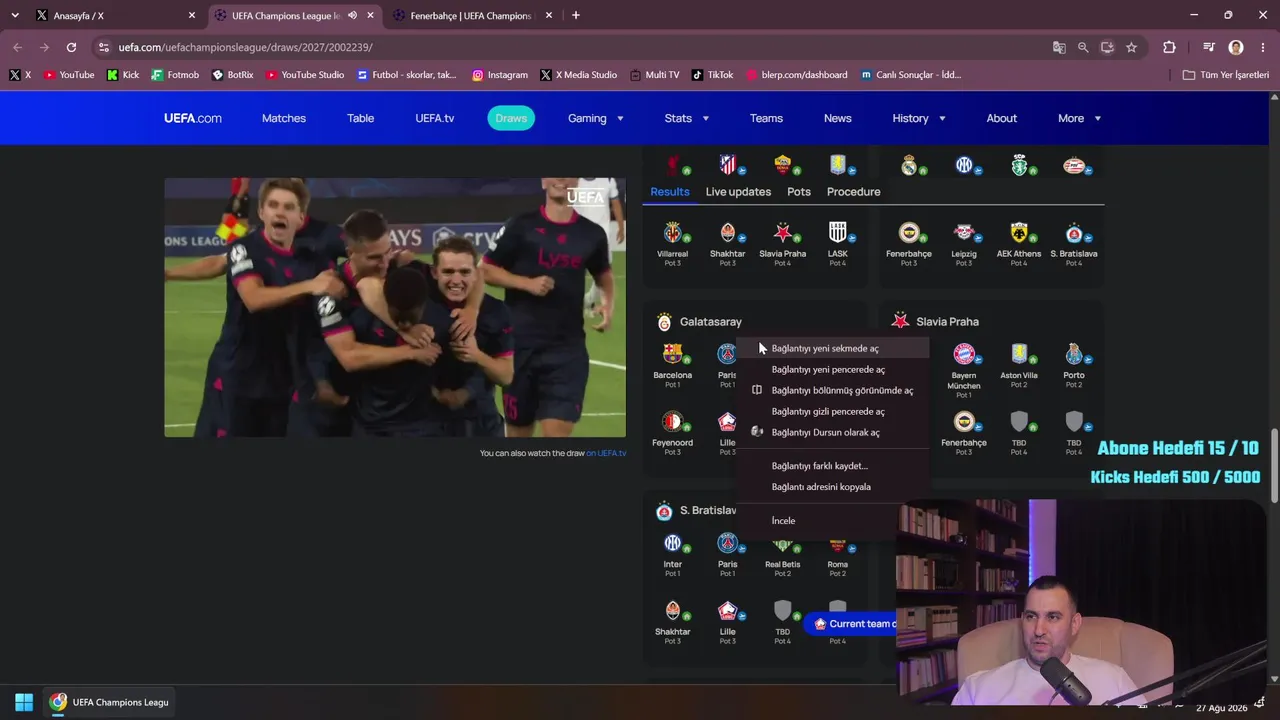
Task: Switch to the Pots tab
Action: click(799, 192)
